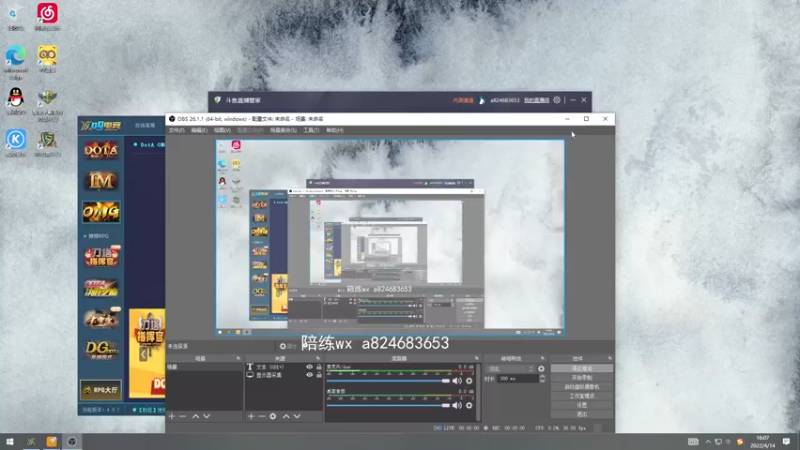Click the 麦克风/Aux volume slider
The width and height of the screenshot is (800, 450).
[x=388, y=381]
